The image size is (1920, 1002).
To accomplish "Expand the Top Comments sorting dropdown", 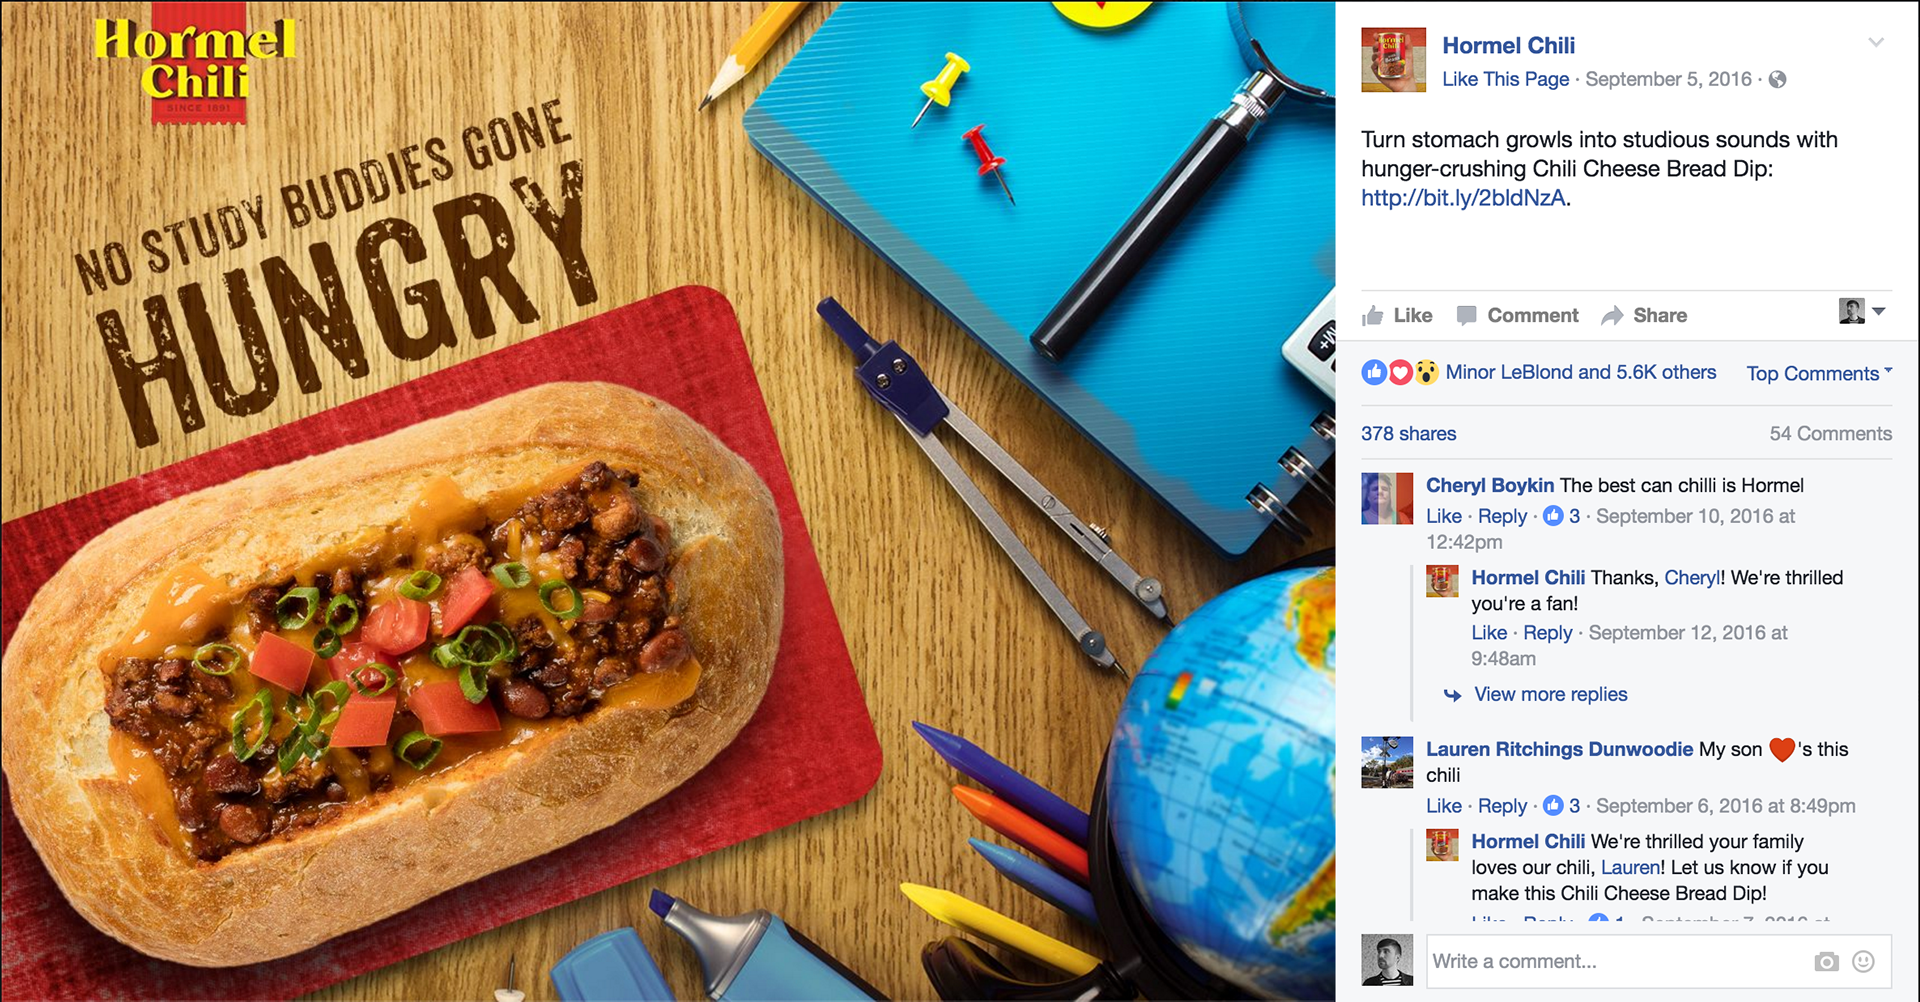I will [x=1819, y=373].
